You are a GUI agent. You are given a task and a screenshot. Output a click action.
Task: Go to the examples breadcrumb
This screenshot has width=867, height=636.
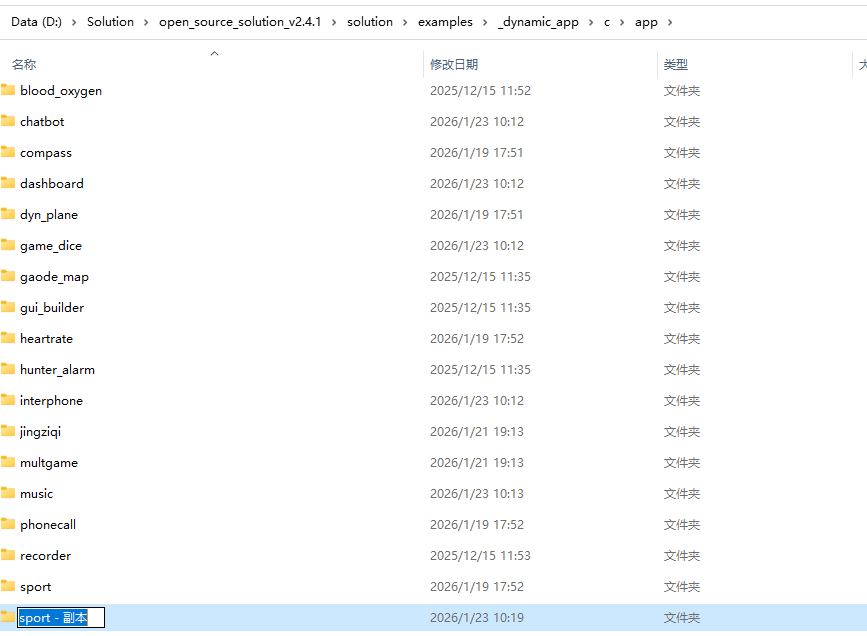point(445,22)
